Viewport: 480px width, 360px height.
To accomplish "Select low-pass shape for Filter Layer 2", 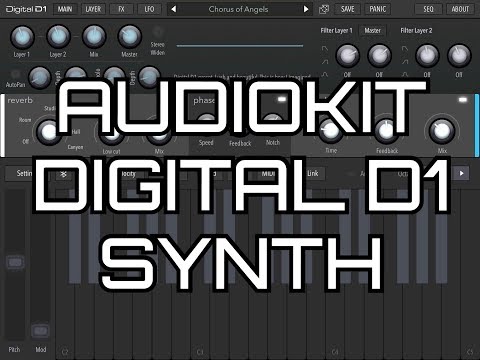I will tap(405, 49).
